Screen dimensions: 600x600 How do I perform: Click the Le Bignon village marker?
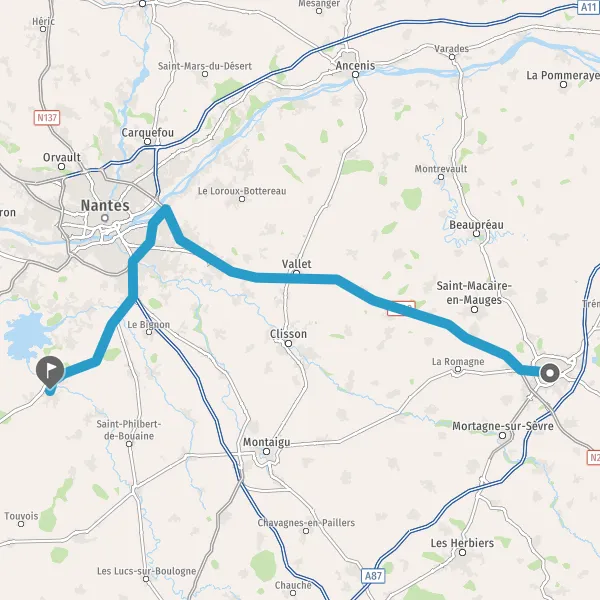[149, 332]
